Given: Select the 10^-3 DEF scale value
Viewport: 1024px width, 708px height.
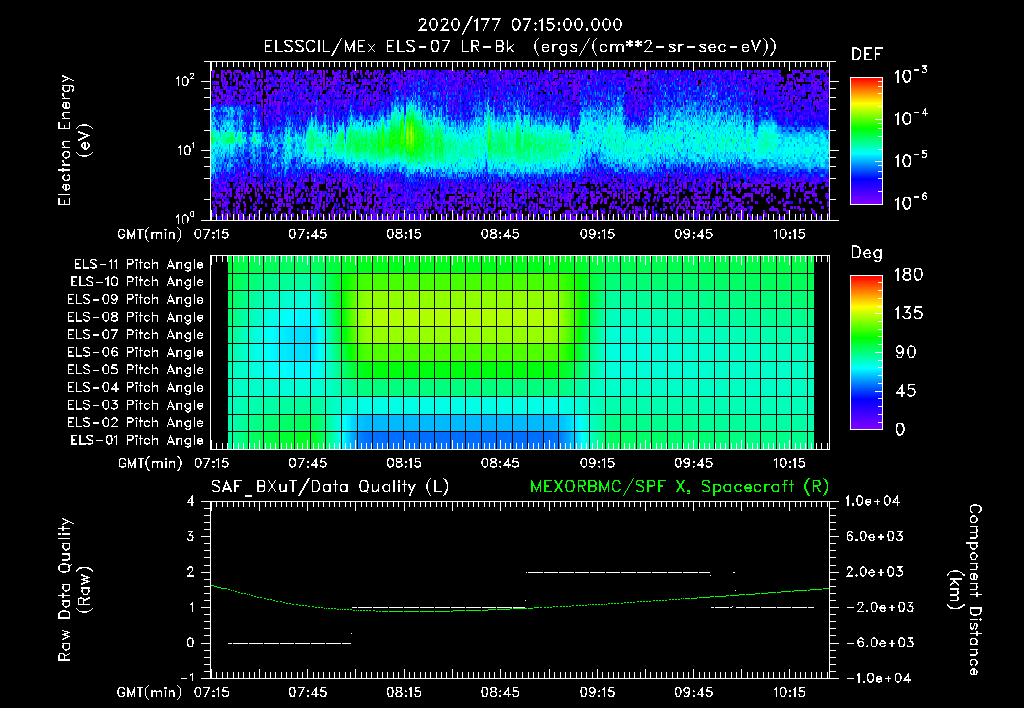Looking at the screenshot, I should [910, 76].
